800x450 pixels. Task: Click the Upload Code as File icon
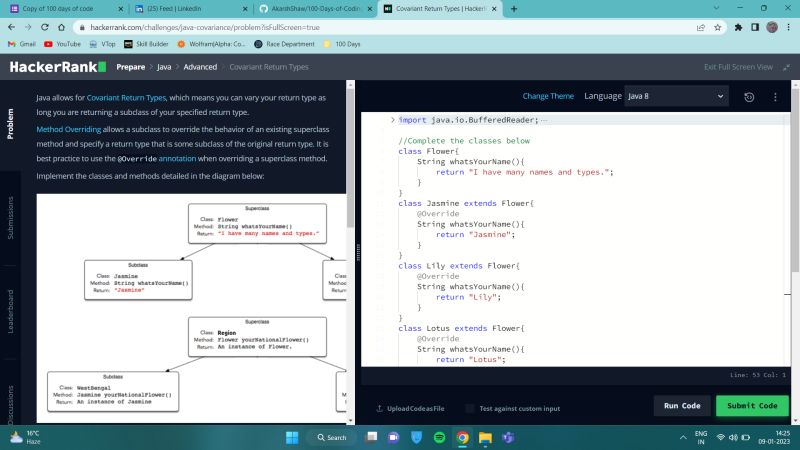pos(380,408)
